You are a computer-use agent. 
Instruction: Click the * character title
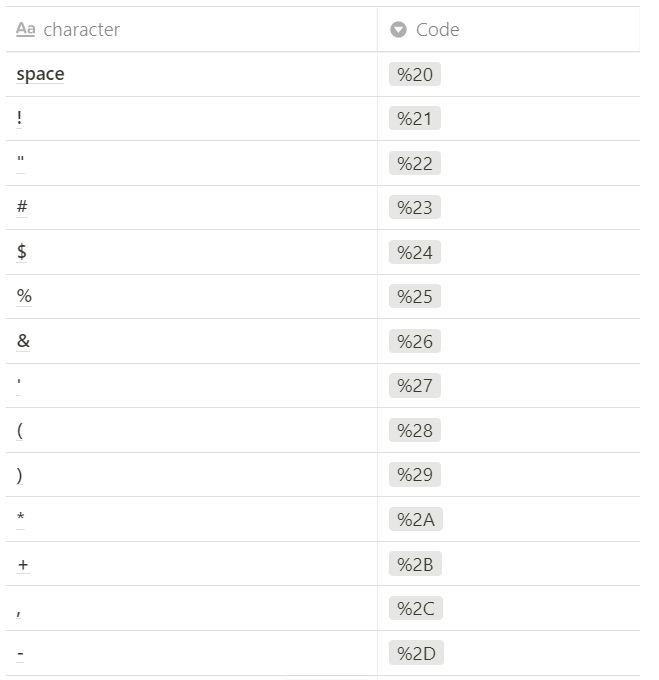click(21, 519)
